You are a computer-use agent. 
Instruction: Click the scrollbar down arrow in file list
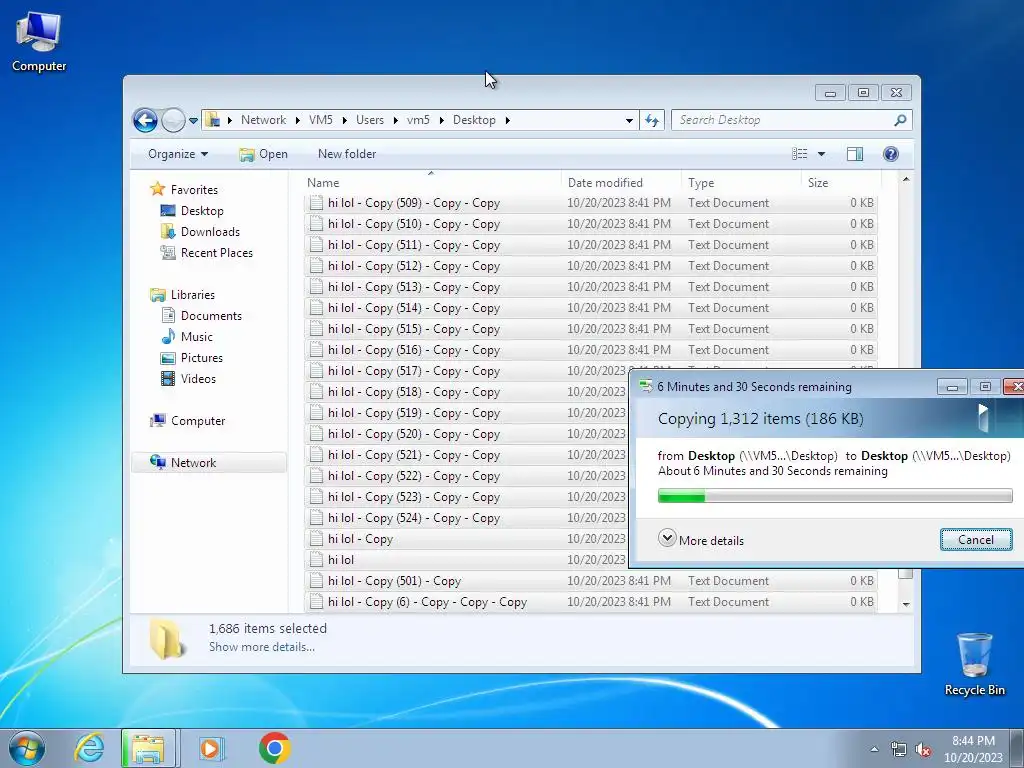click(906, 604)
